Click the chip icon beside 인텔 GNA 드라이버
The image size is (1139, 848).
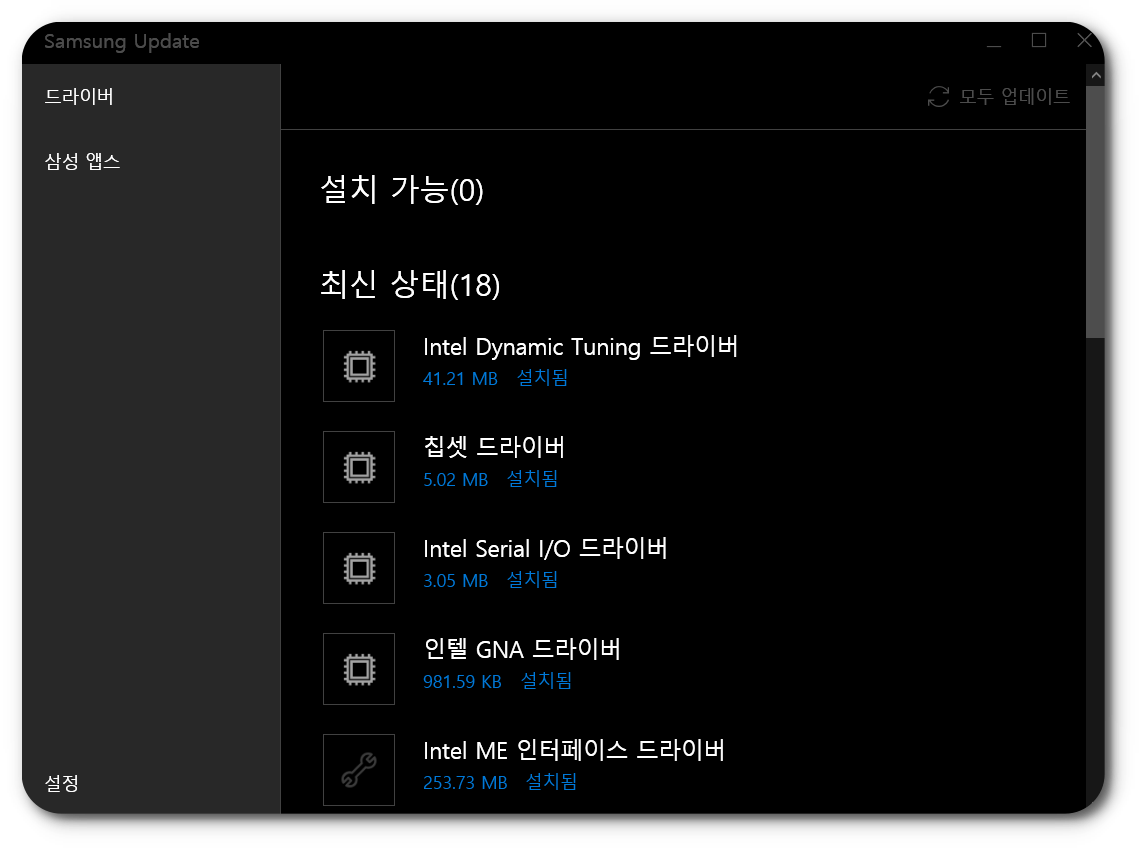coord(358,668)
